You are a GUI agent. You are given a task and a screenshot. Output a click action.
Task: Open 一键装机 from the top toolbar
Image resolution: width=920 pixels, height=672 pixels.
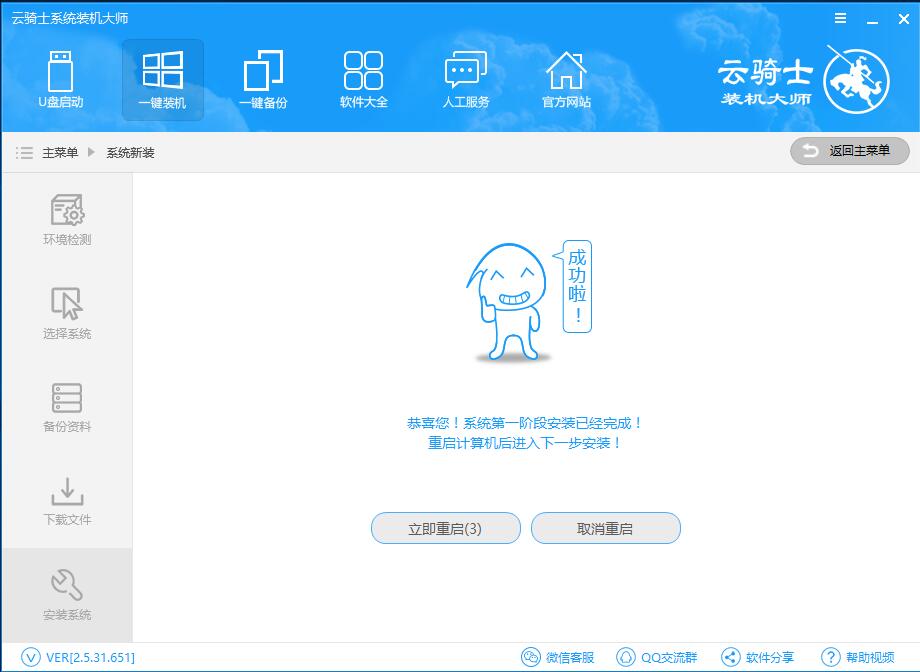[162, 80]
